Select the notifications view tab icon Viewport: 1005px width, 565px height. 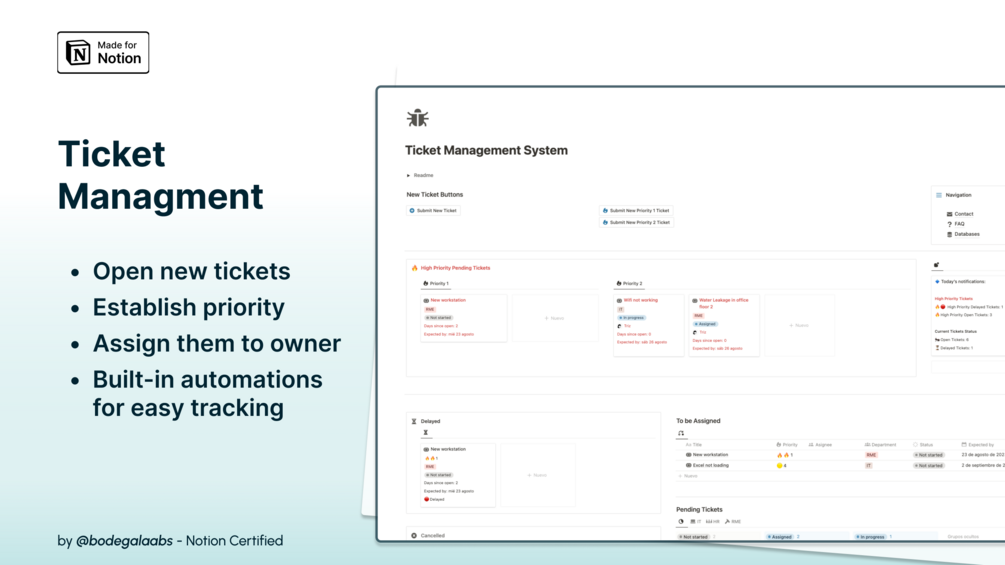pos(936,265)
